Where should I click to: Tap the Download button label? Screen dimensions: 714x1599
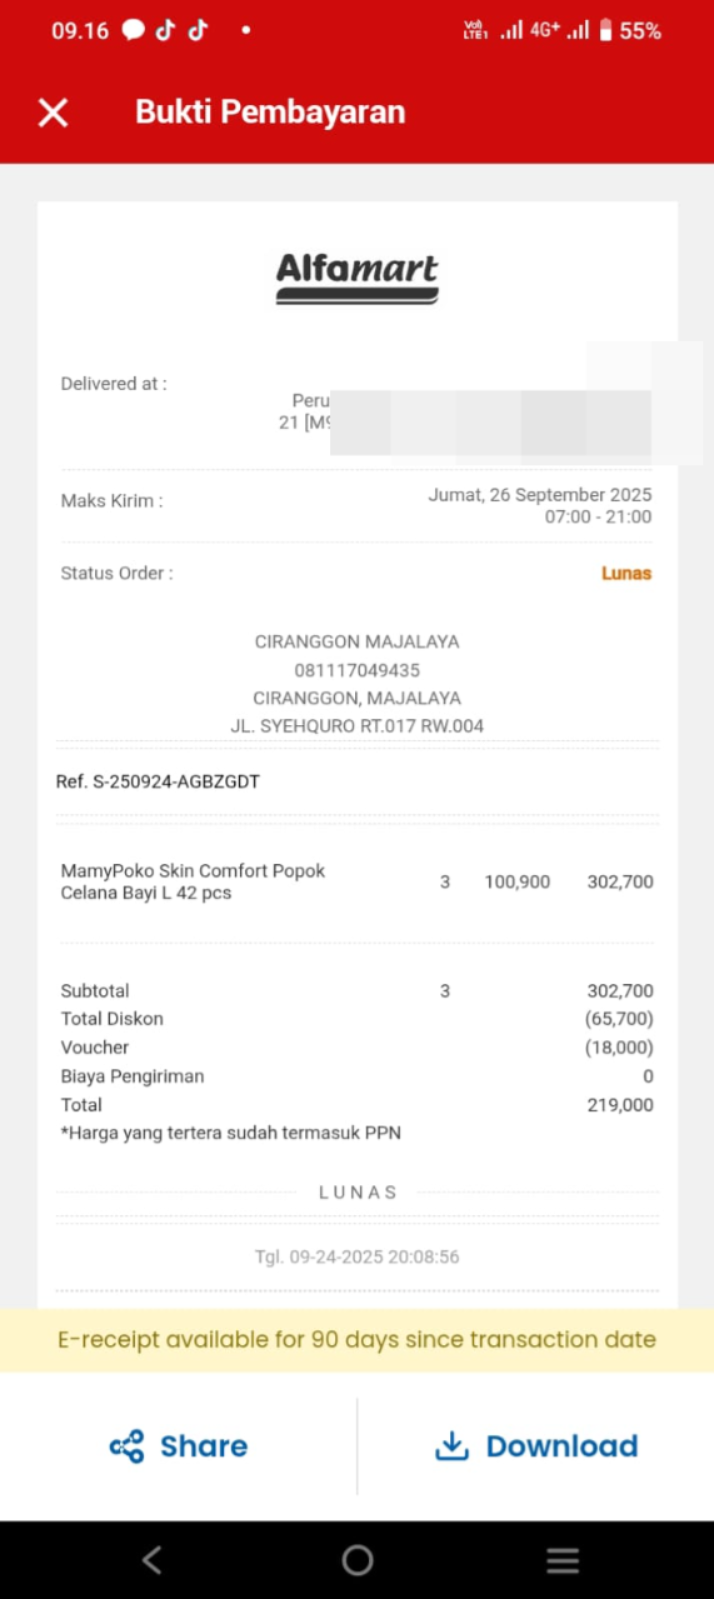click(x=561, y=1446)
